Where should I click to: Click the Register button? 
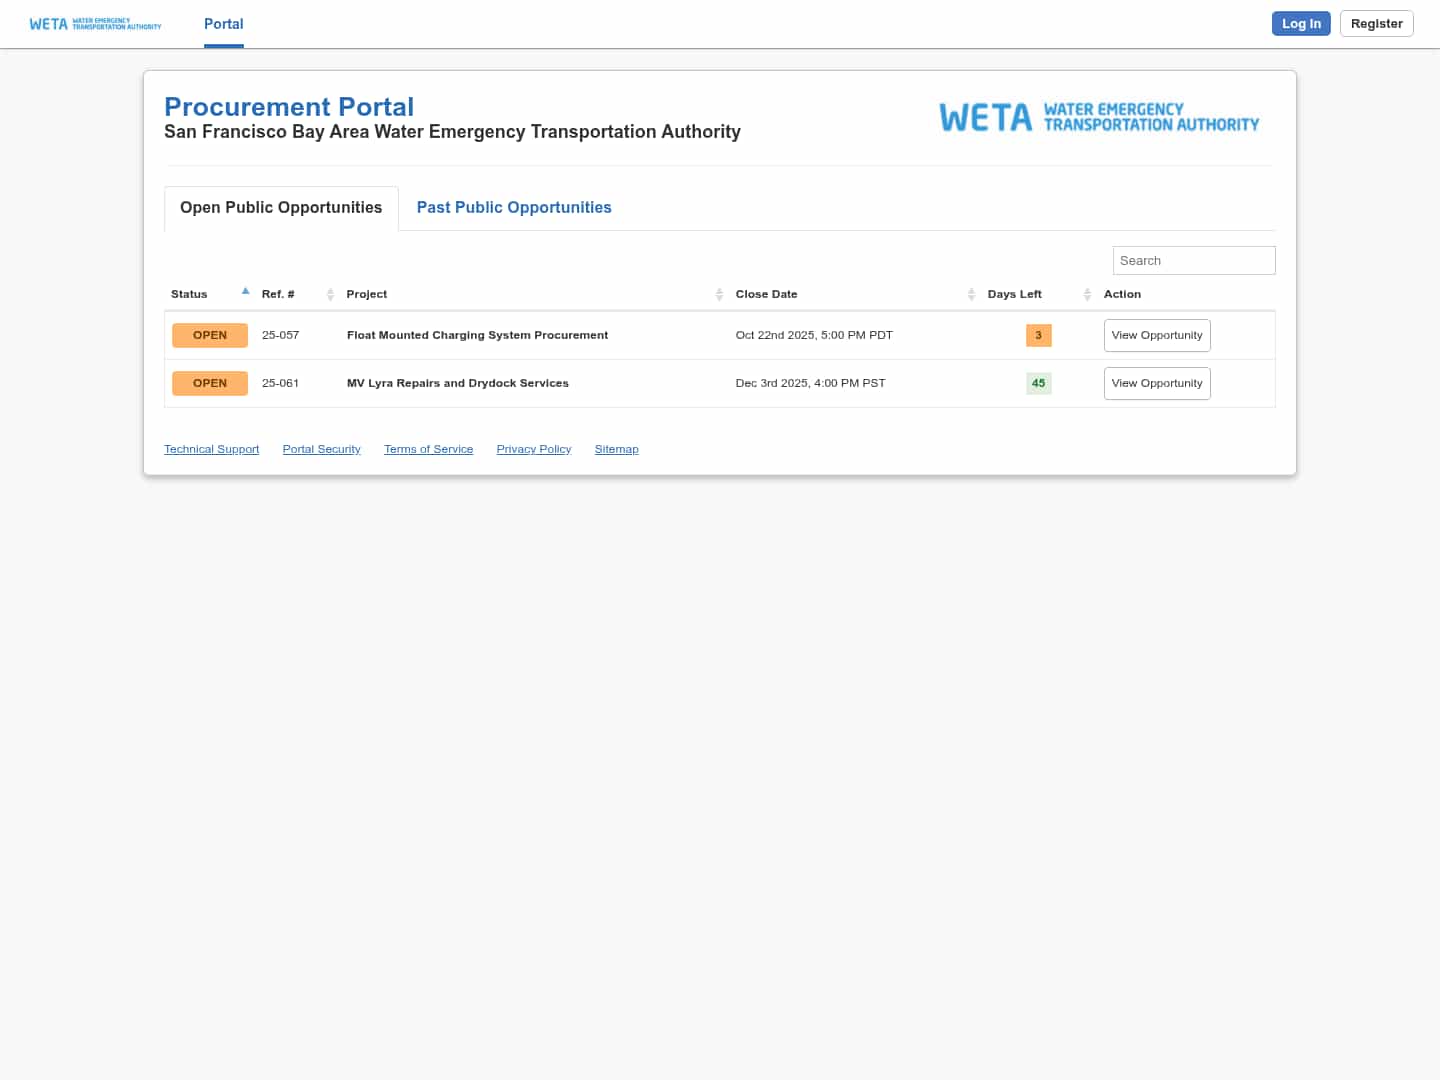coord(1376,24)
